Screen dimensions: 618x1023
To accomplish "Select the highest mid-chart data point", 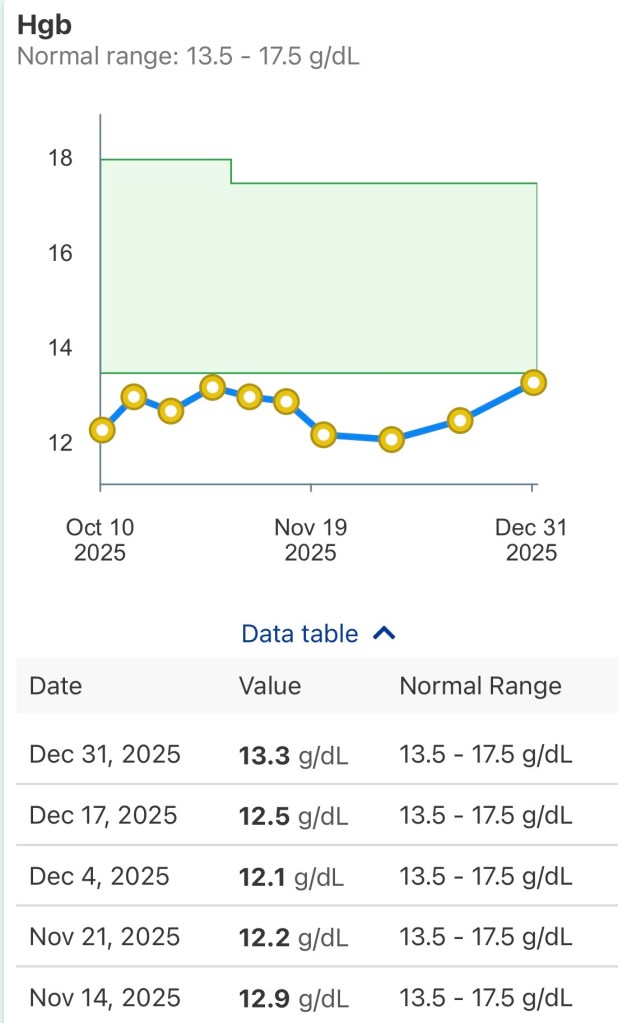I will tap(212, 387).
